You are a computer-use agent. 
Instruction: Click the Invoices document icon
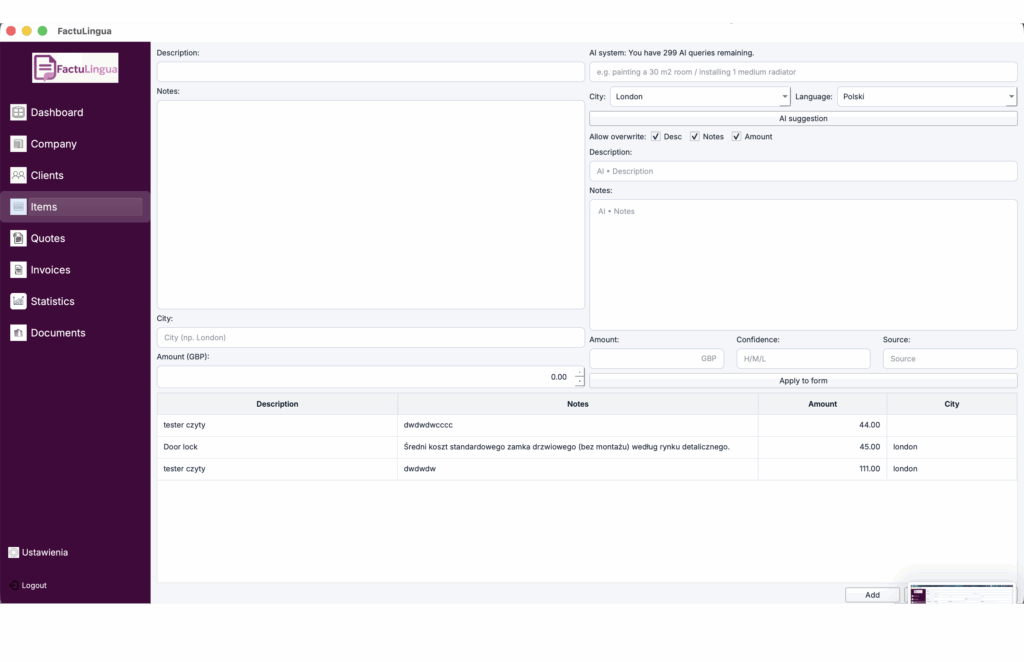[18, 270]
